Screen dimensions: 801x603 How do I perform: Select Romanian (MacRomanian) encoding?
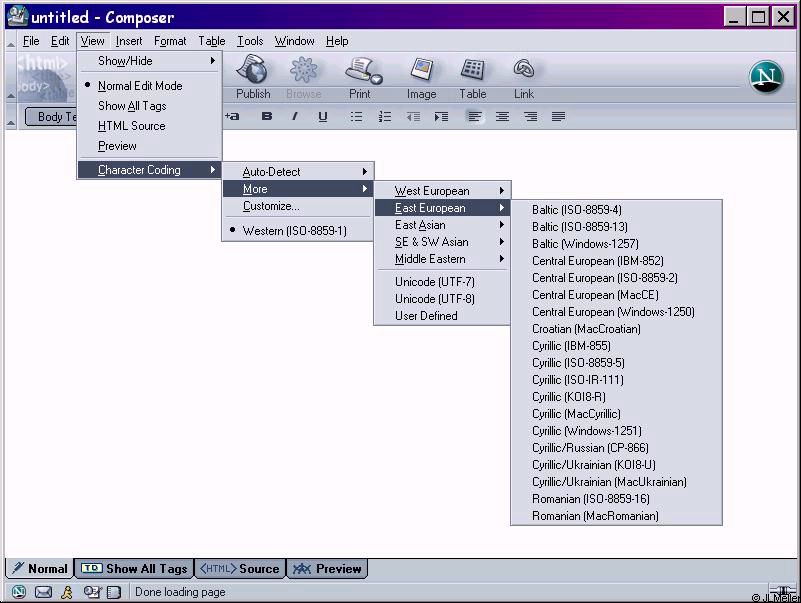617,516
